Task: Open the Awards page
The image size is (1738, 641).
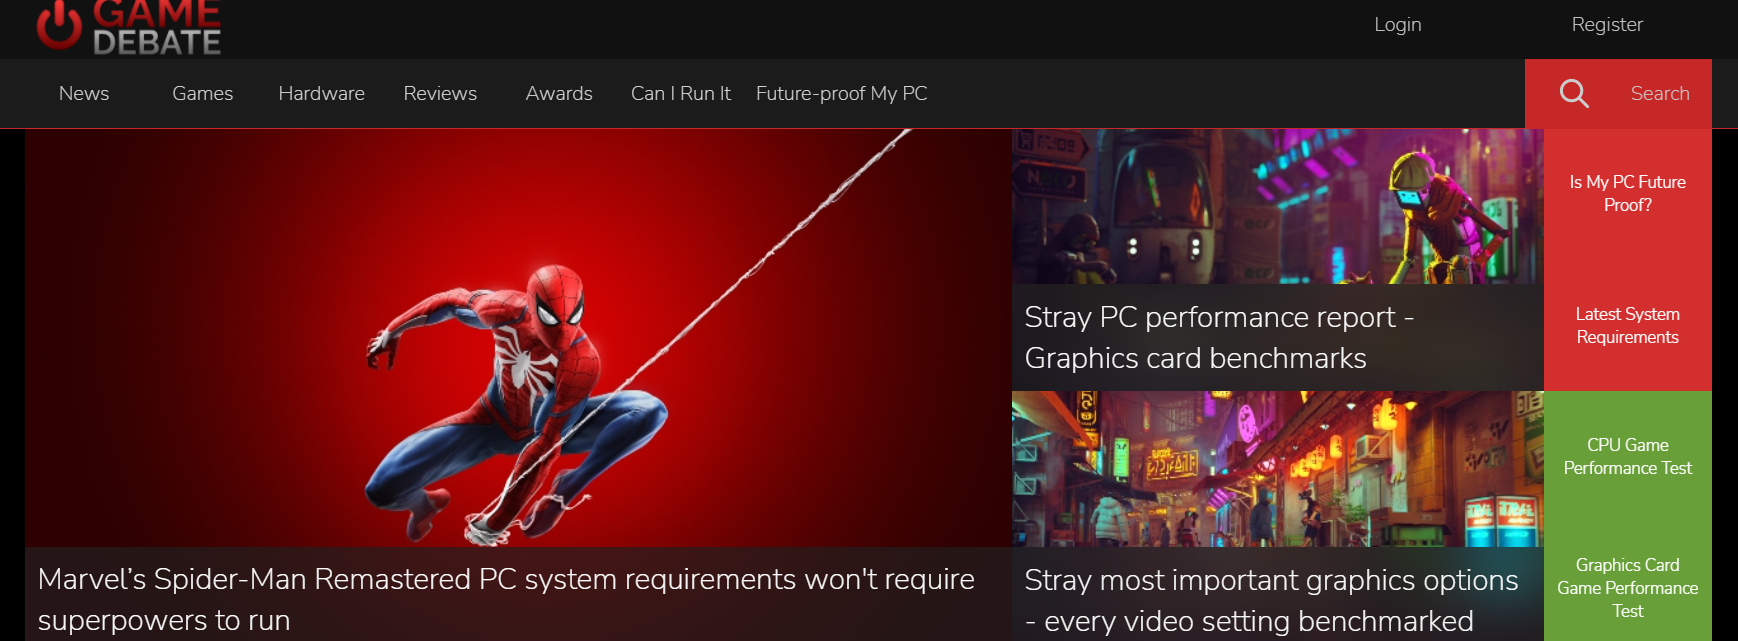Action: [559, 93]
